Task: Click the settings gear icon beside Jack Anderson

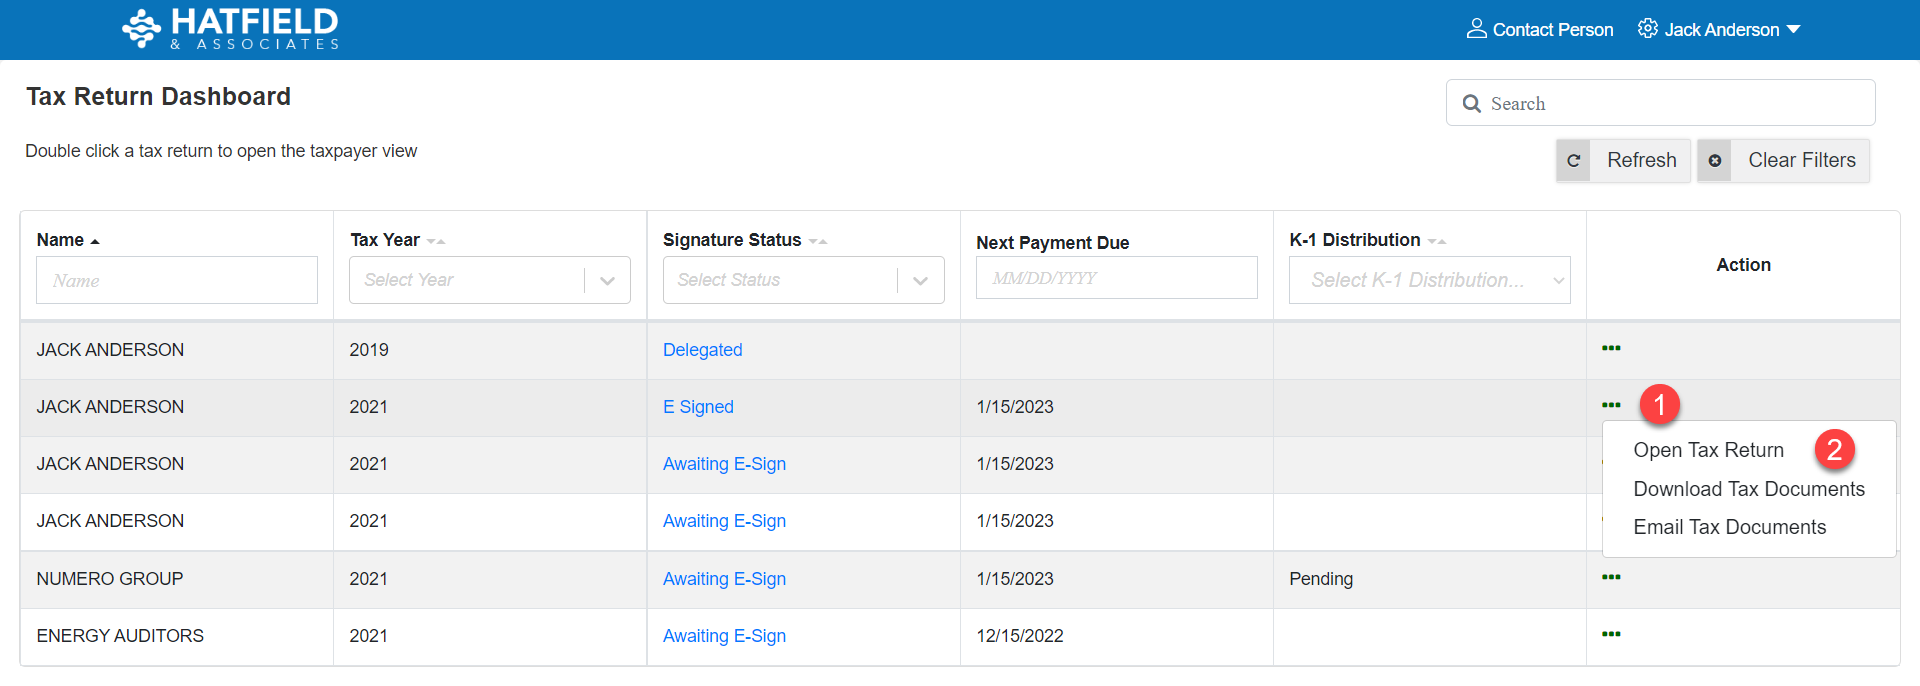Action: click(x=1648, y=29)
